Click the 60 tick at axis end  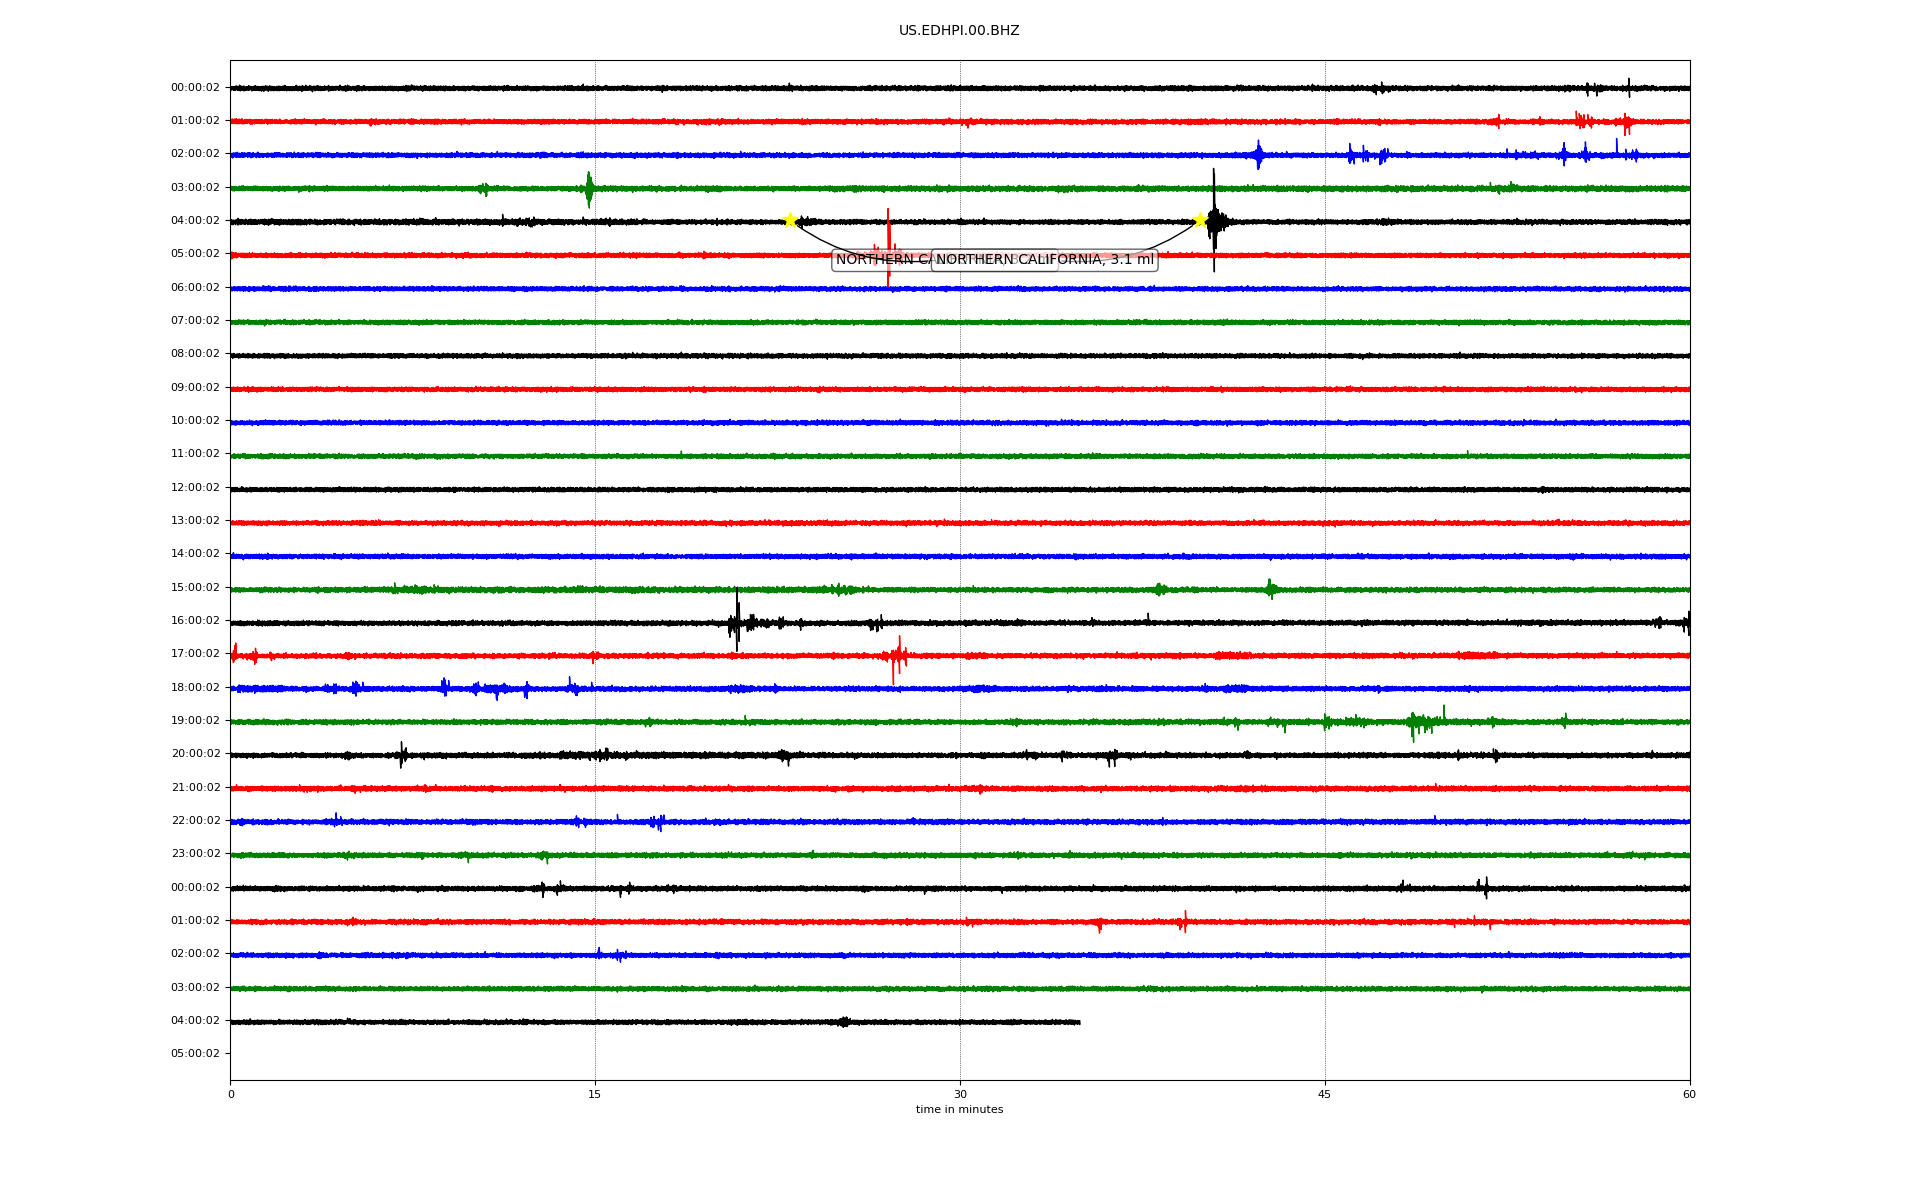pos(1689,1094)
